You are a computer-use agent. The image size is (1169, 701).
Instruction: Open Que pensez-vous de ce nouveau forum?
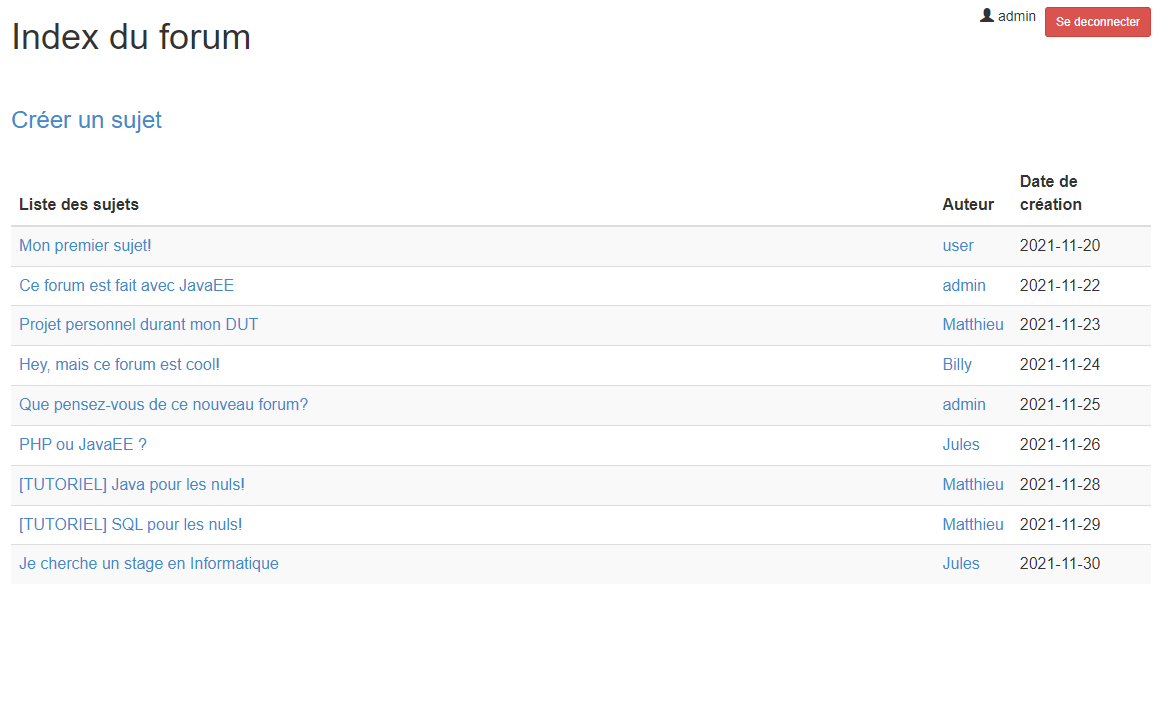click(163, 405)
